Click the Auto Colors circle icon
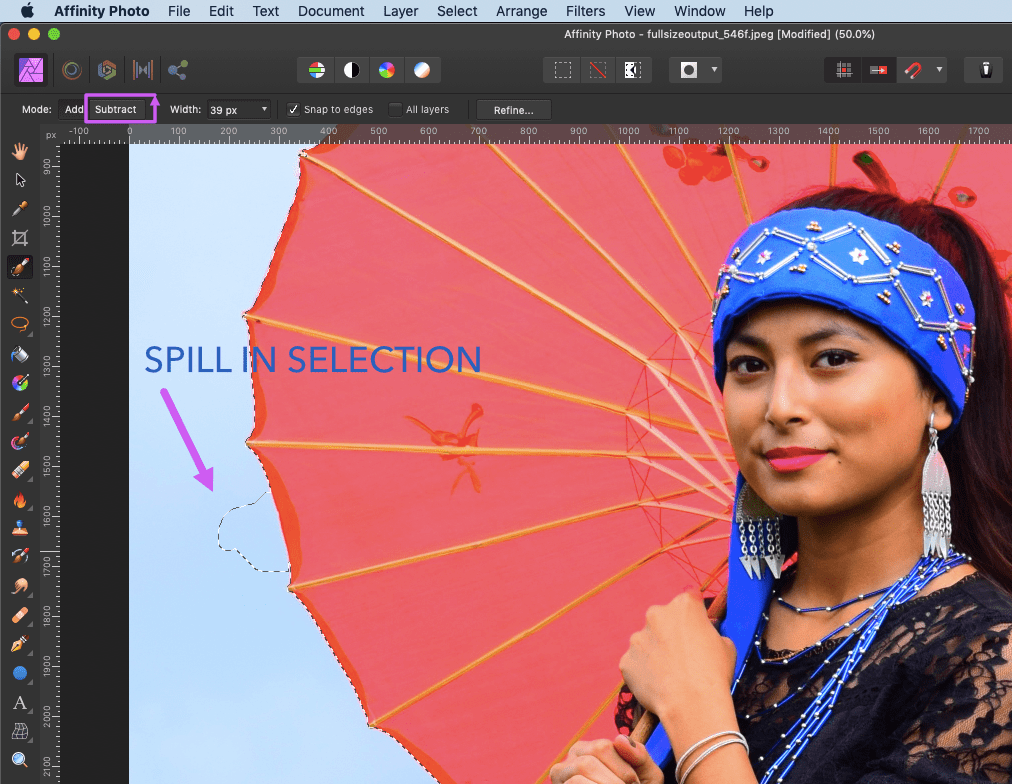Image resolution: width=1012 pixels, height=784 pixels. 386,70
